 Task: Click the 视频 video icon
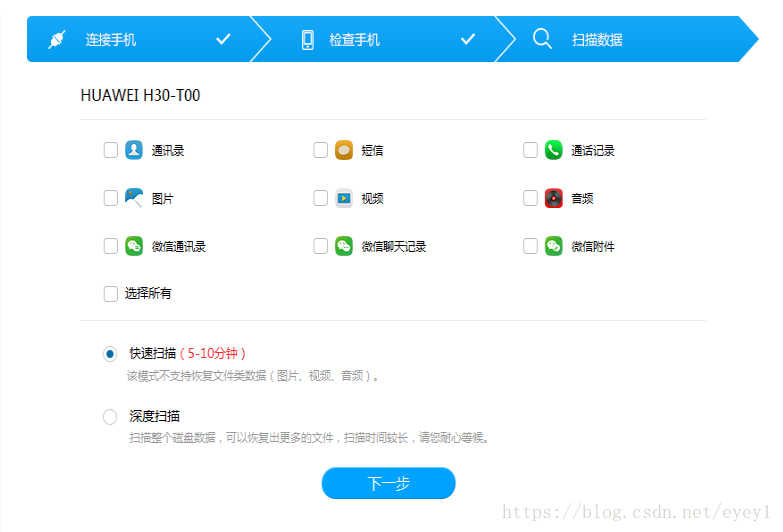[344, 198]
